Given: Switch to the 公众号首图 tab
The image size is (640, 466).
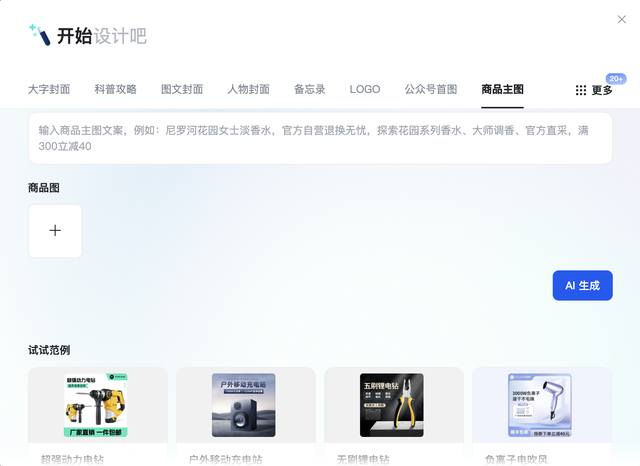Looking at the screenshot, I should coord(431,89).
